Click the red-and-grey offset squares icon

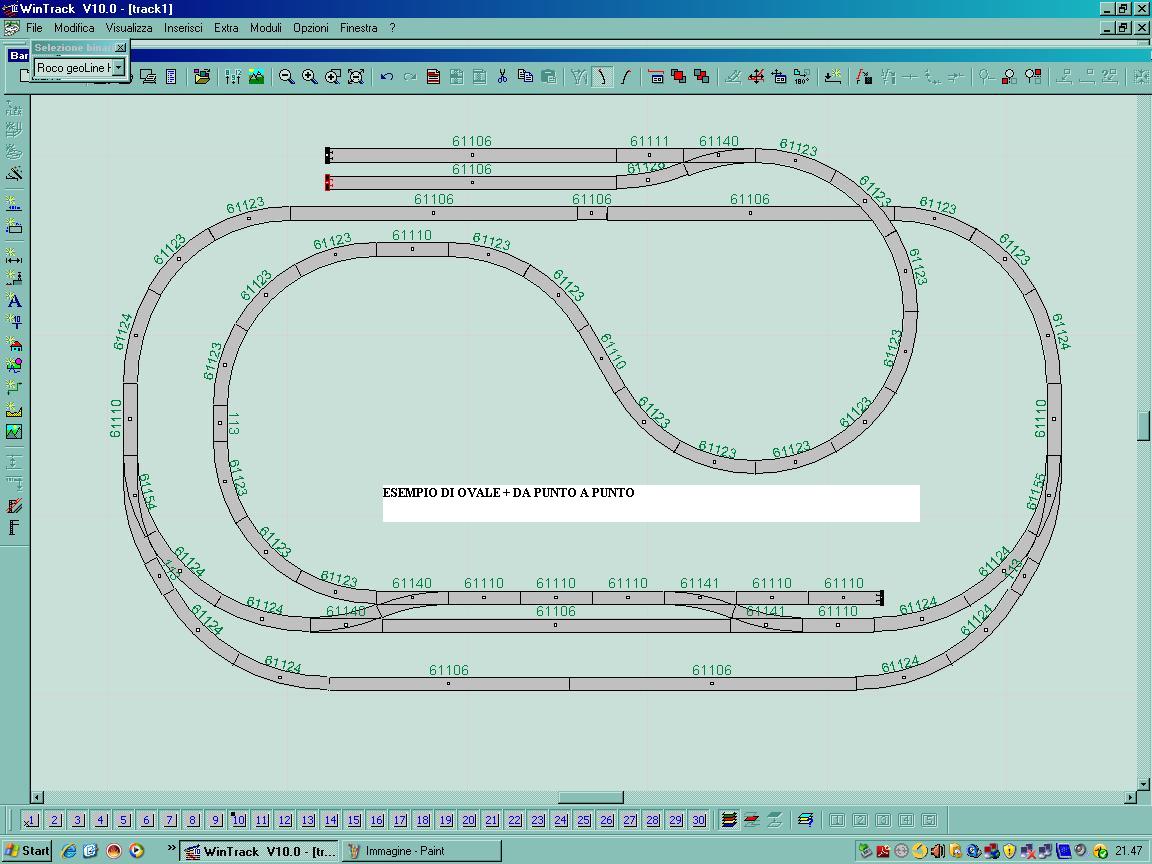click(x=702, y=76)
